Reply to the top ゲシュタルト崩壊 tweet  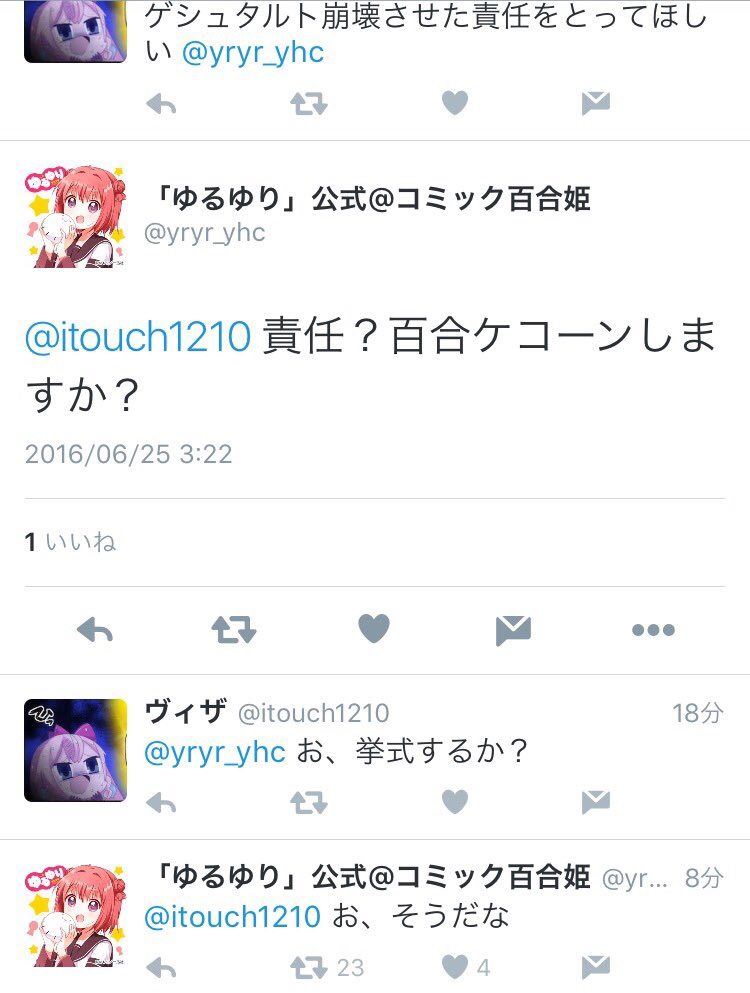(x=161, y=104)
